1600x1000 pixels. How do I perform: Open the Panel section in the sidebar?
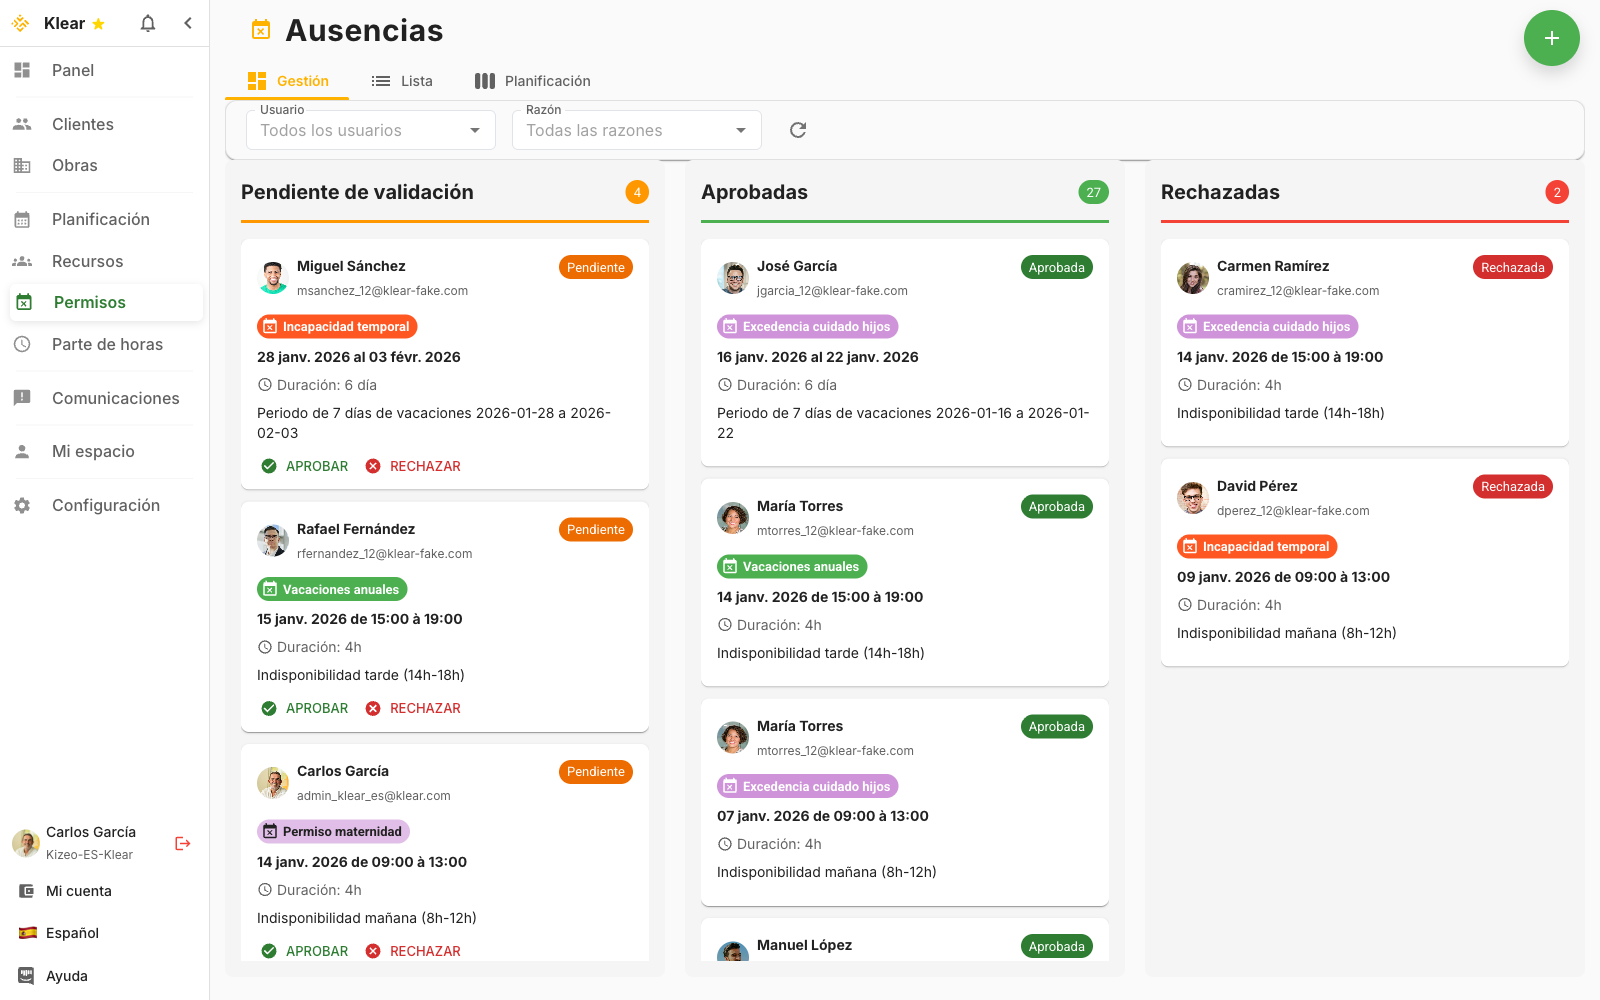click(x=71, y=70)
